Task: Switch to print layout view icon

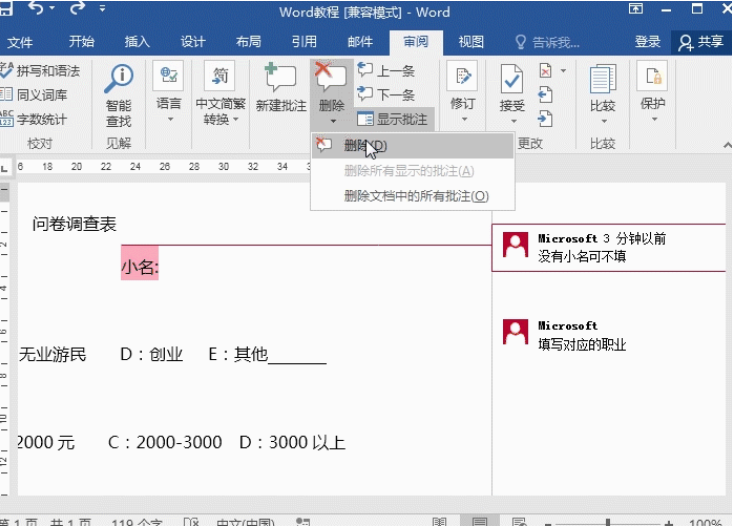Action: (479, 523)
